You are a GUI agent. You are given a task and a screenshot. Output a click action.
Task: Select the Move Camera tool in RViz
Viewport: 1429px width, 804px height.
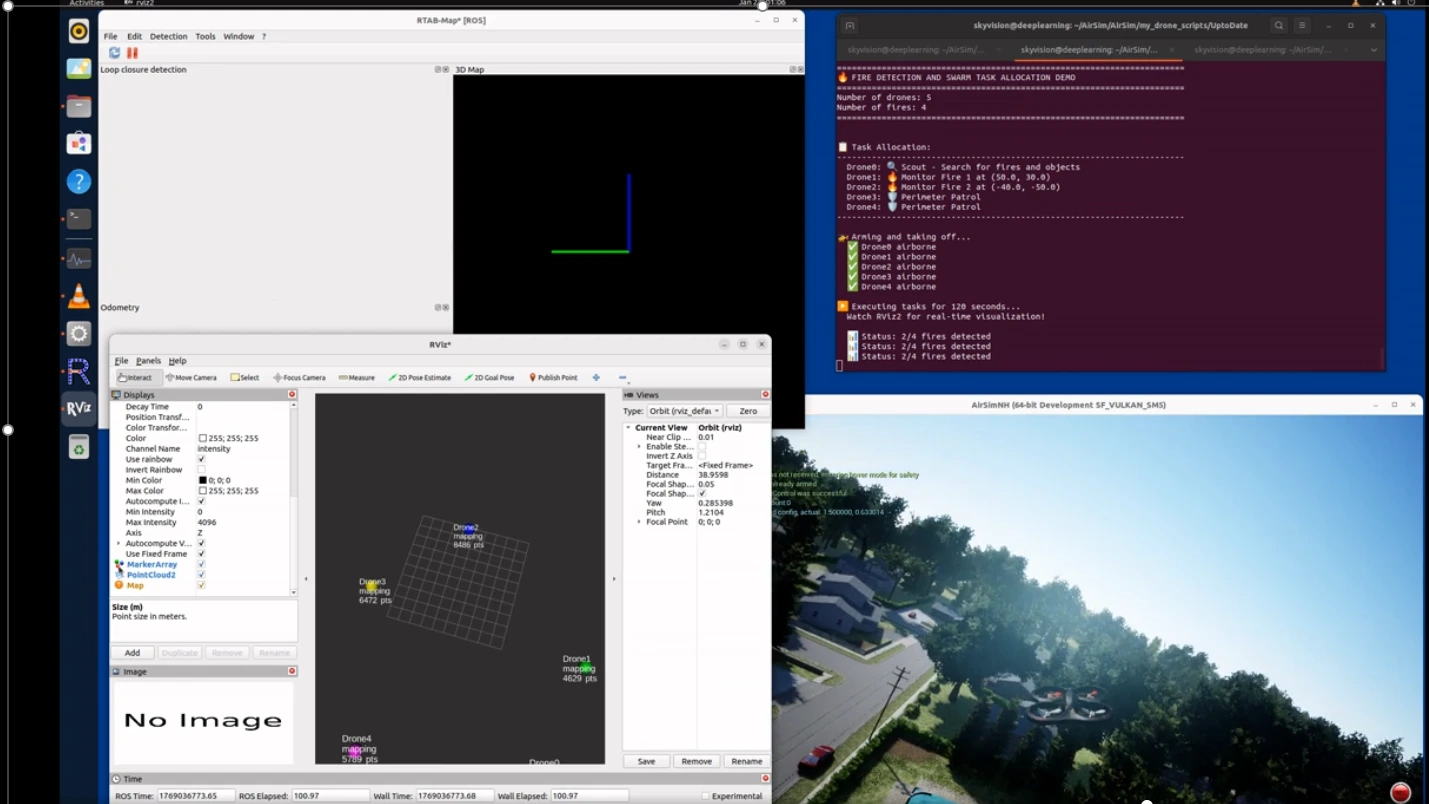[x=191, y=378]
